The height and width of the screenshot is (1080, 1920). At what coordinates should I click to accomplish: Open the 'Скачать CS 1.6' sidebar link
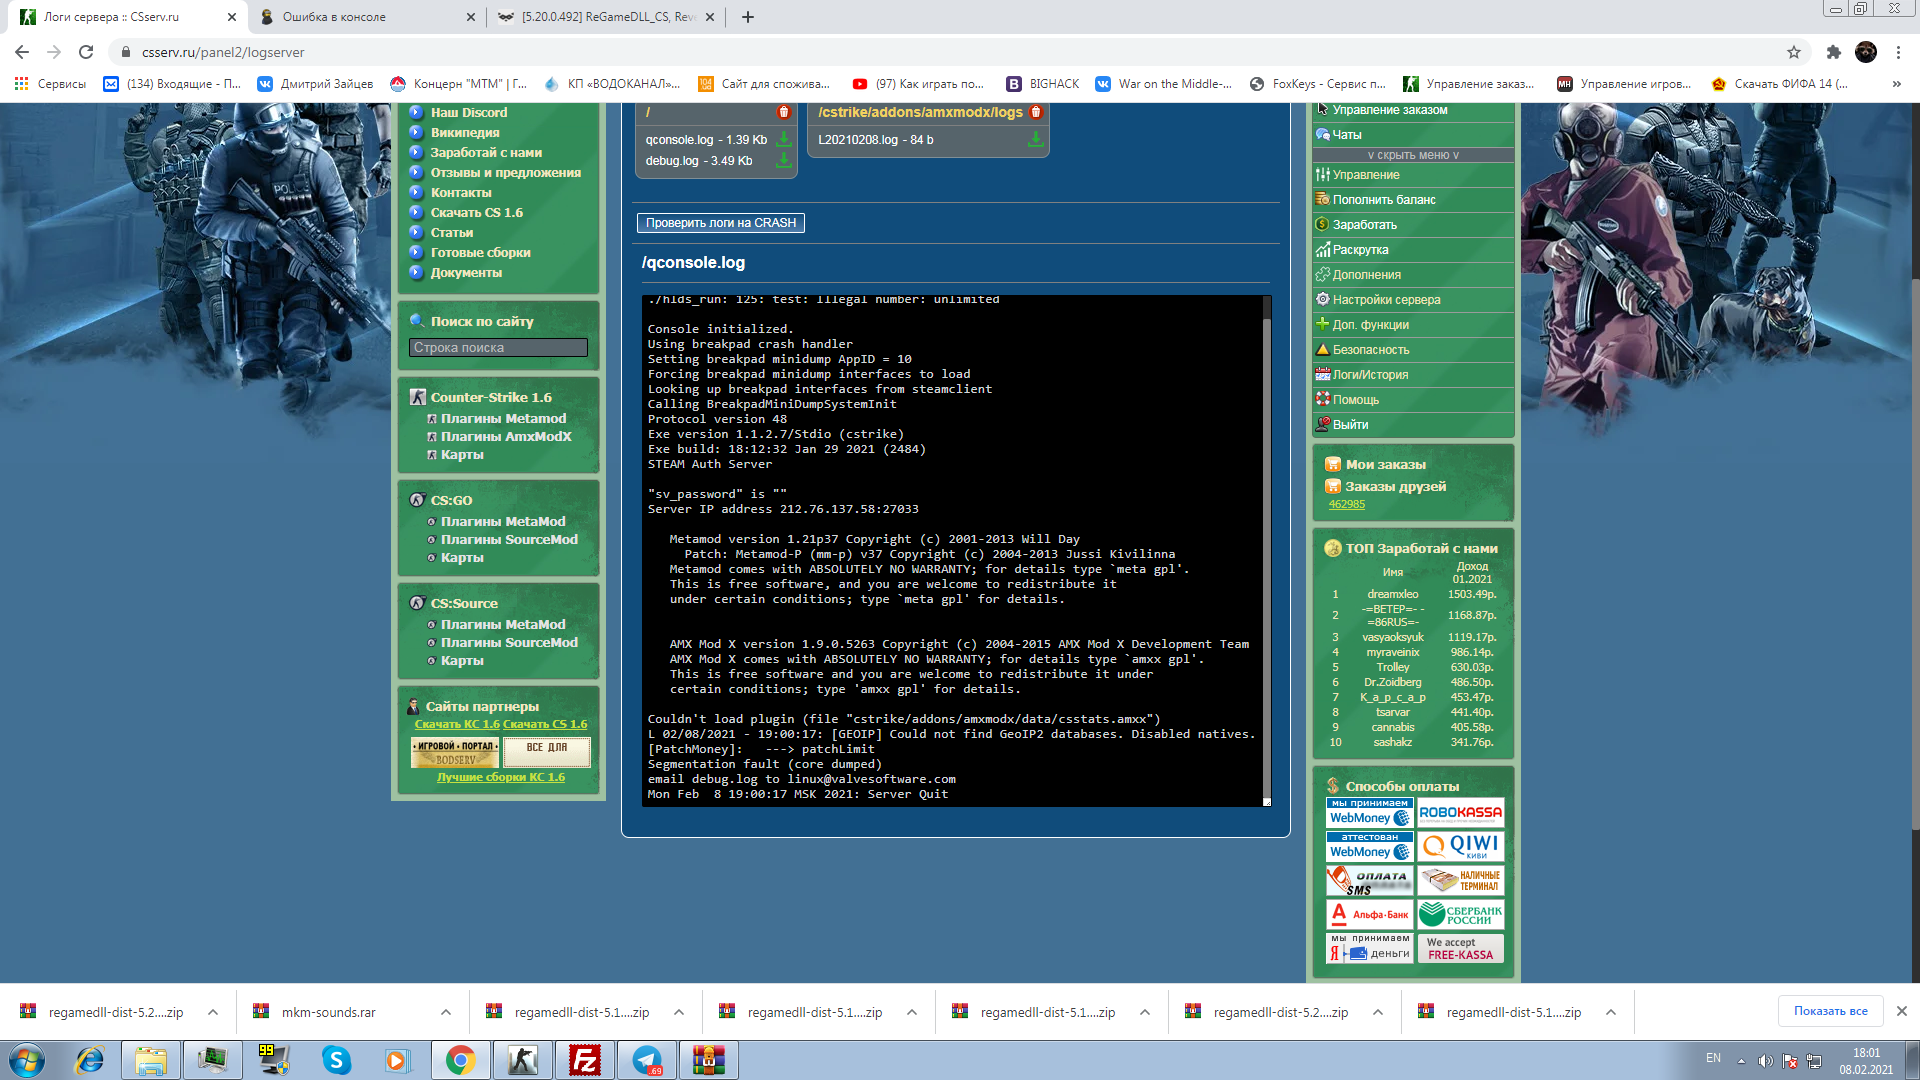pyautogui.click(x=476, y=213)
